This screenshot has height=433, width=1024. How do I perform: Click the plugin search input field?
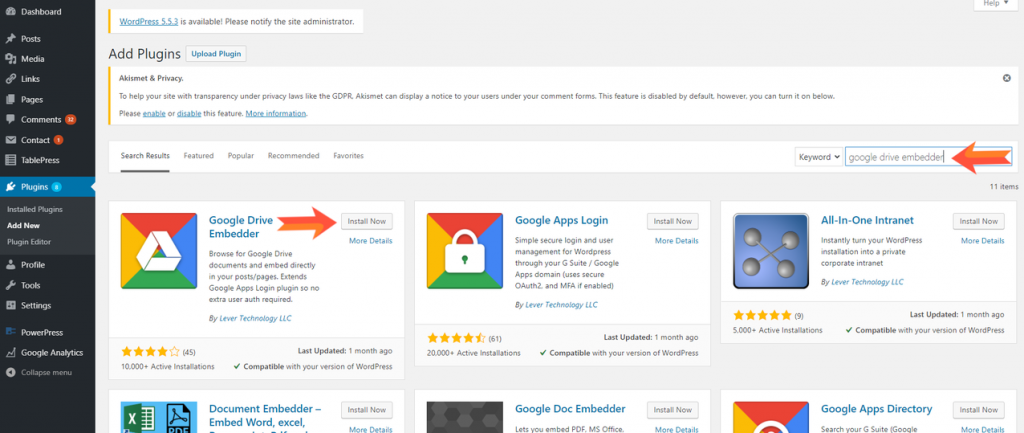pyautogui.click(x=927, y=157)
